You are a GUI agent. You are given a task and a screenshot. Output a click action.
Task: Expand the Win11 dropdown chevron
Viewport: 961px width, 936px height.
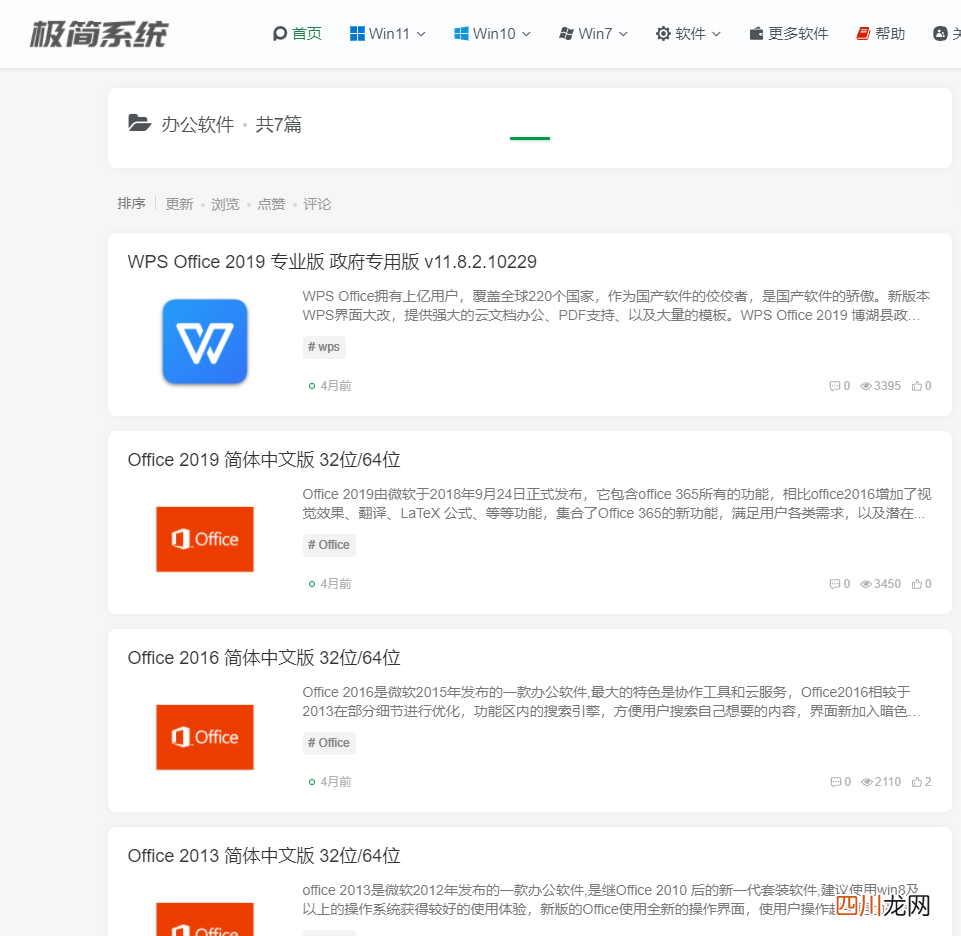tap(421, 34)
